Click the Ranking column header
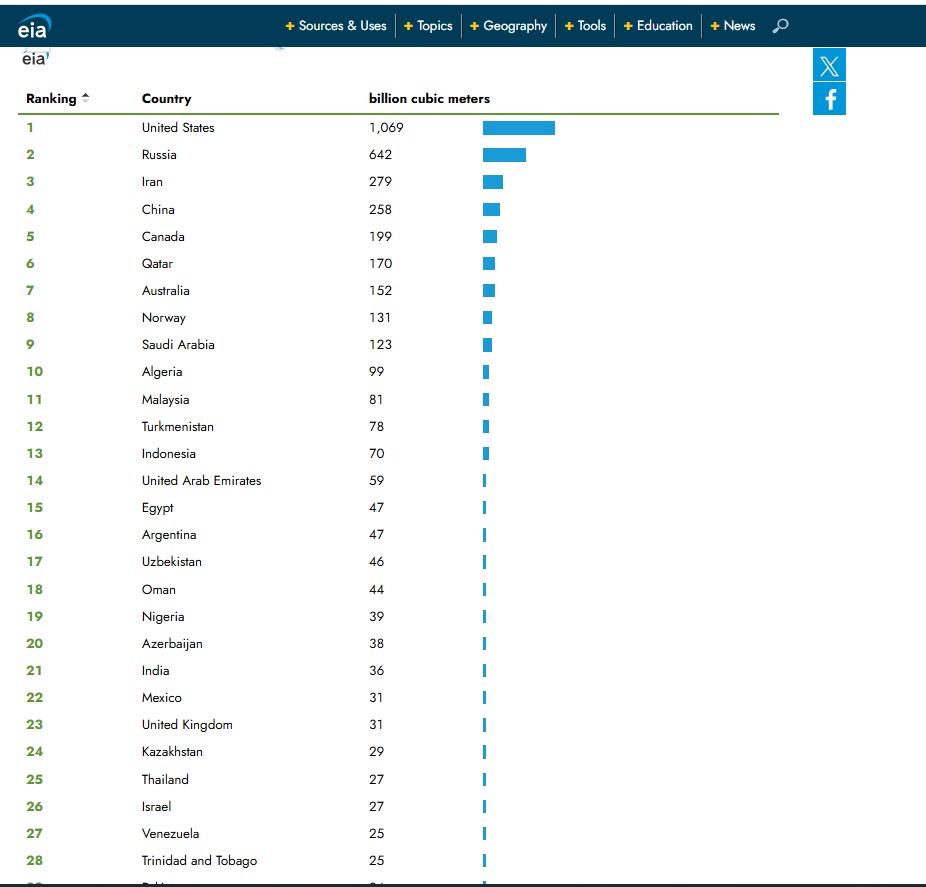The height and width of the screenshot is (887, 926). click(51, 99)
